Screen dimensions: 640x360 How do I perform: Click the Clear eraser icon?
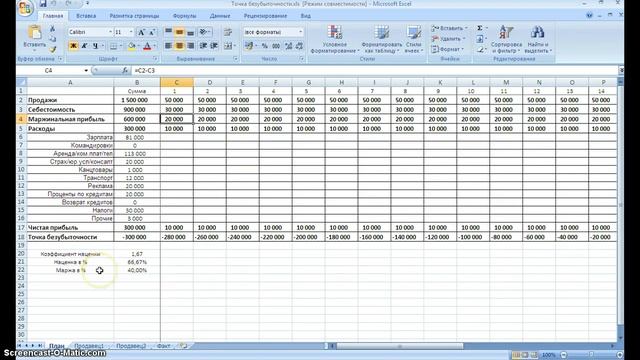tap(480, 49)
